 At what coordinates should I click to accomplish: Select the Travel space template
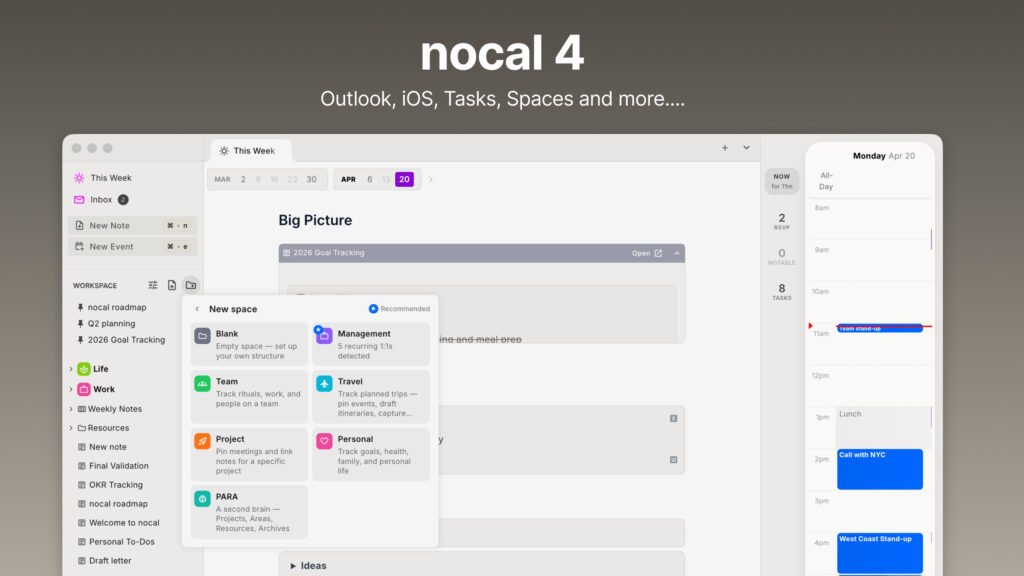[x=371, y=396]
